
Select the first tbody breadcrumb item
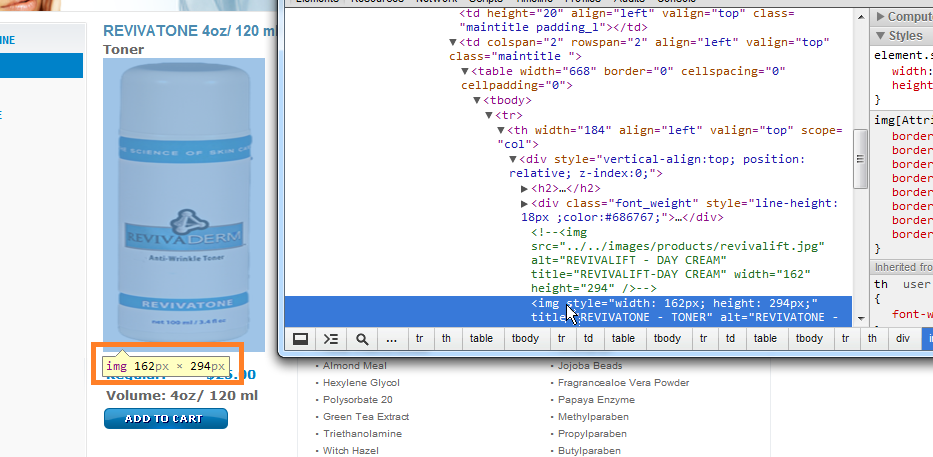(x=525, y=339)
